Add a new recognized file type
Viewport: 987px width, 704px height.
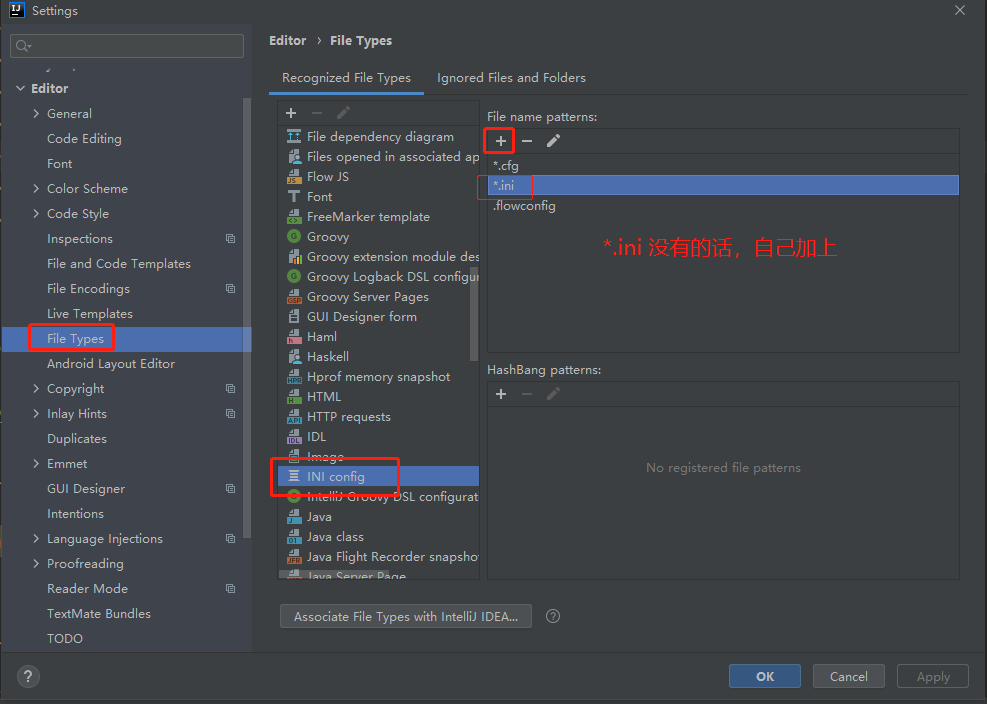point(291,113)
